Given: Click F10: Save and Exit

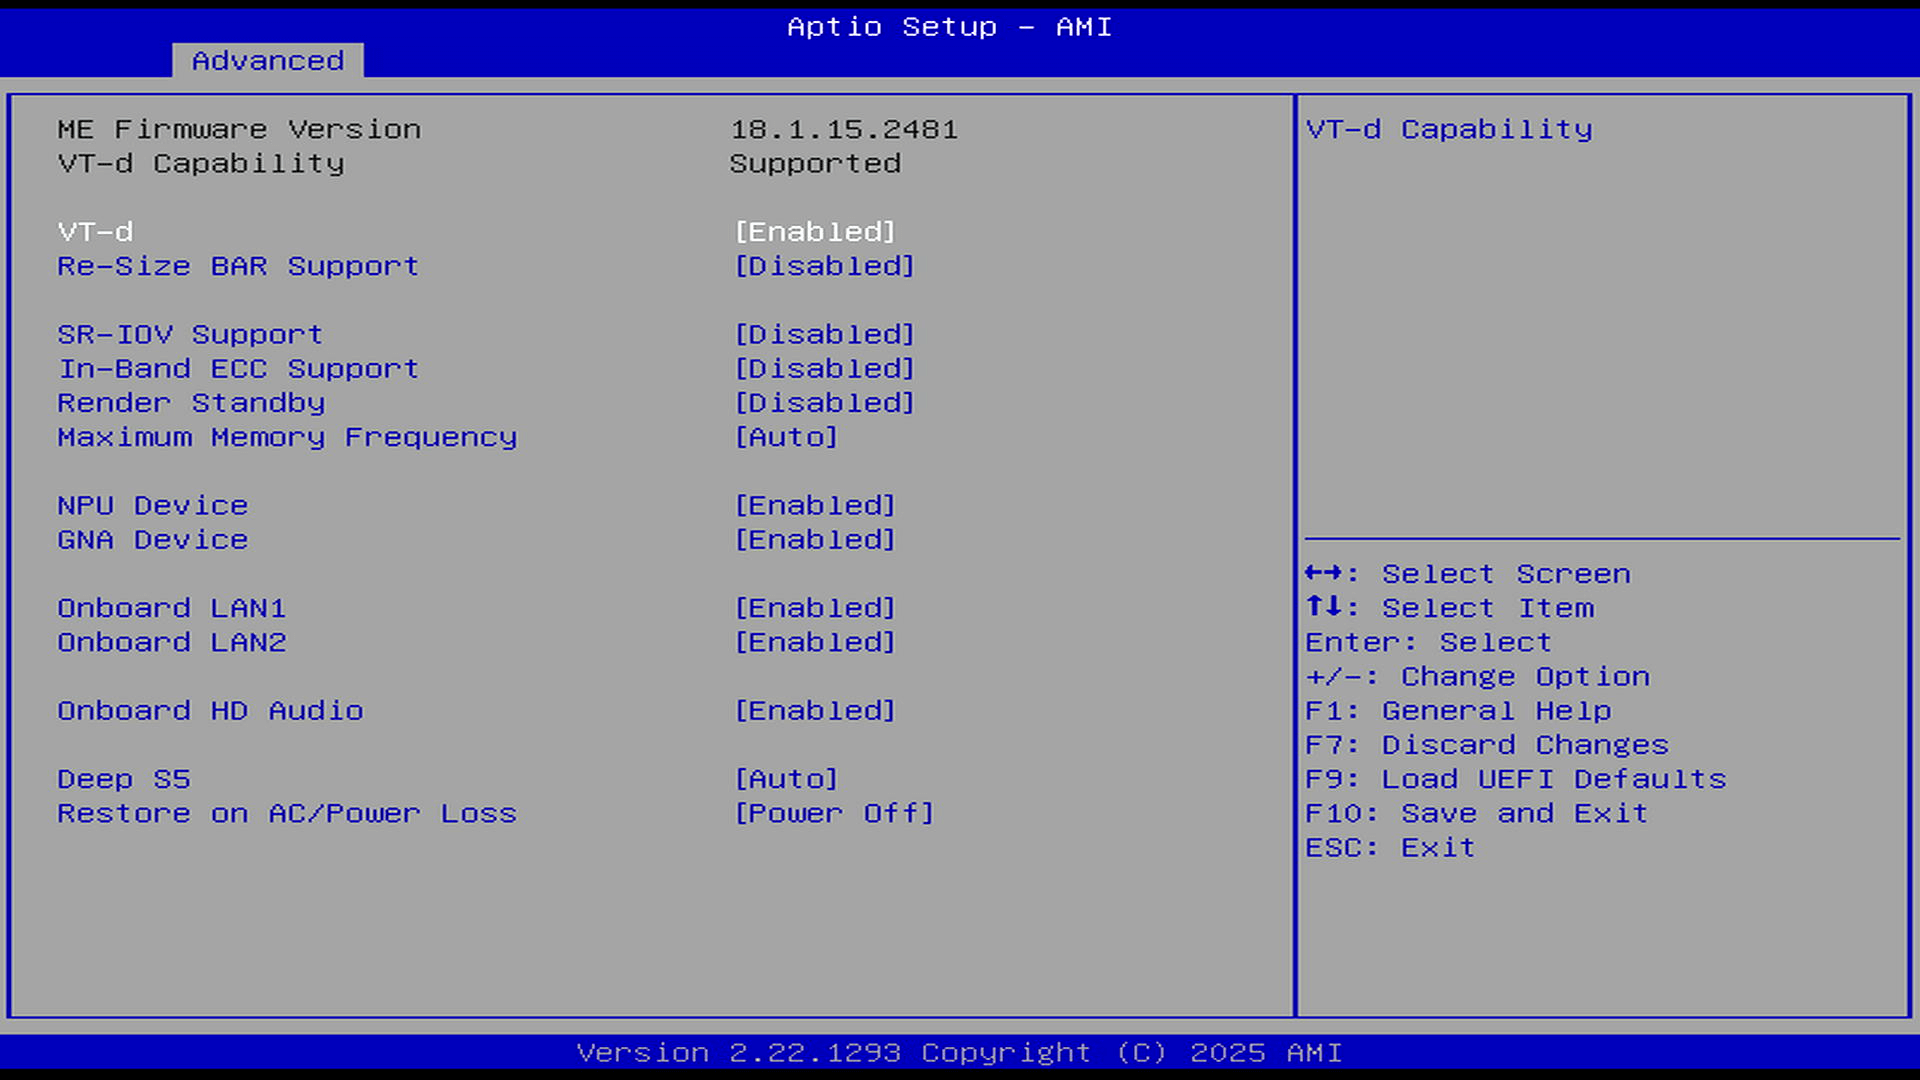Looking at the screenshot, I should tap(1476, 814).
